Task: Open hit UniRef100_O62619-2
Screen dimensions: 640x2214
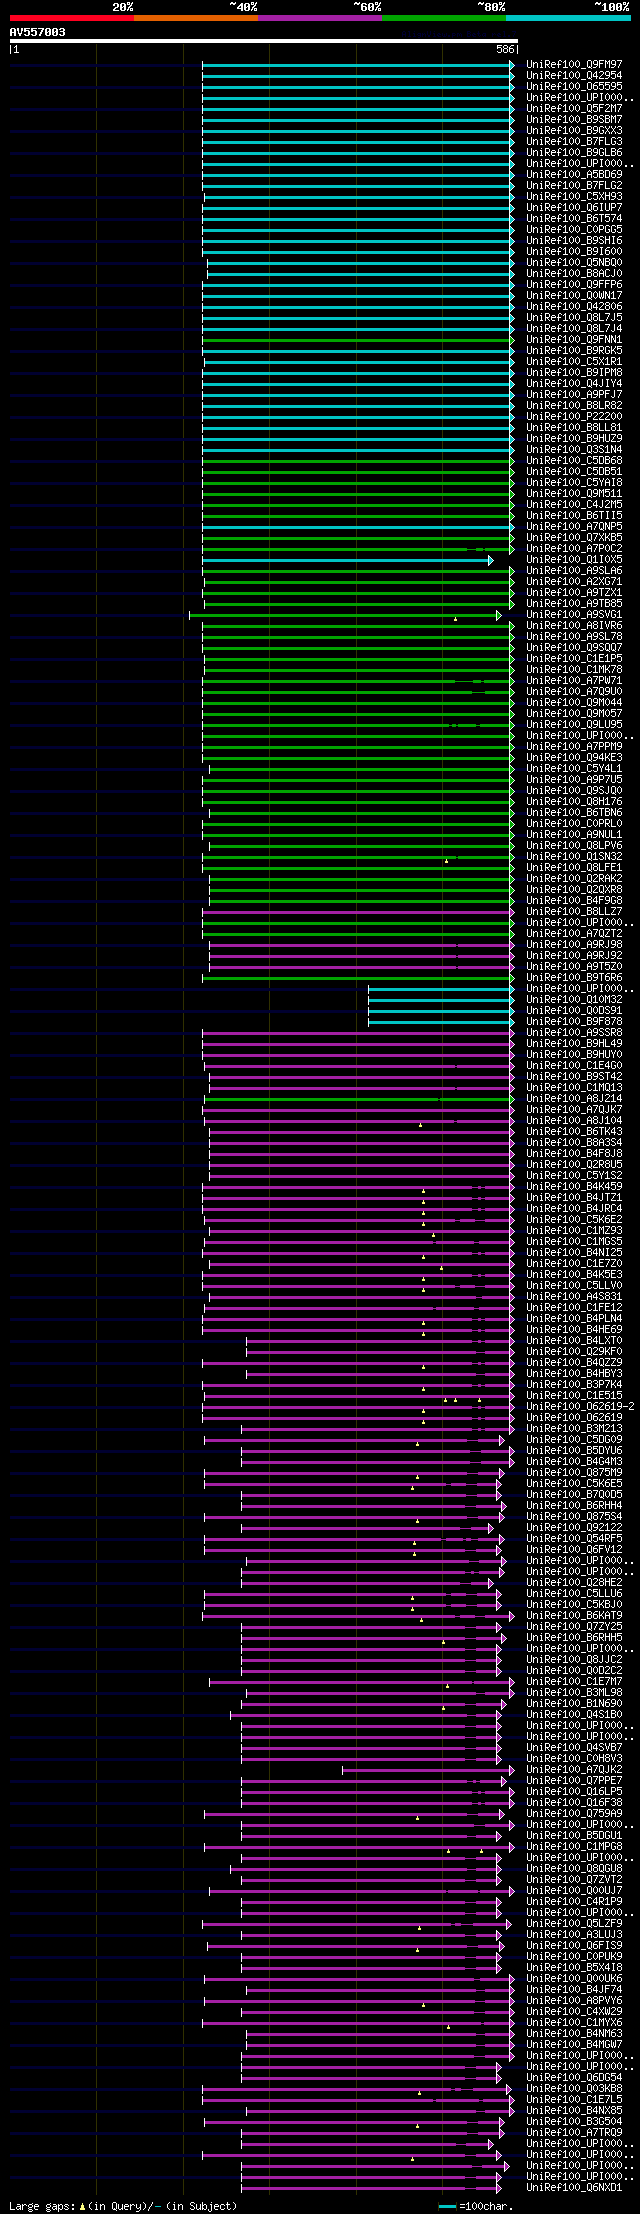Action: click(580, 1406)
